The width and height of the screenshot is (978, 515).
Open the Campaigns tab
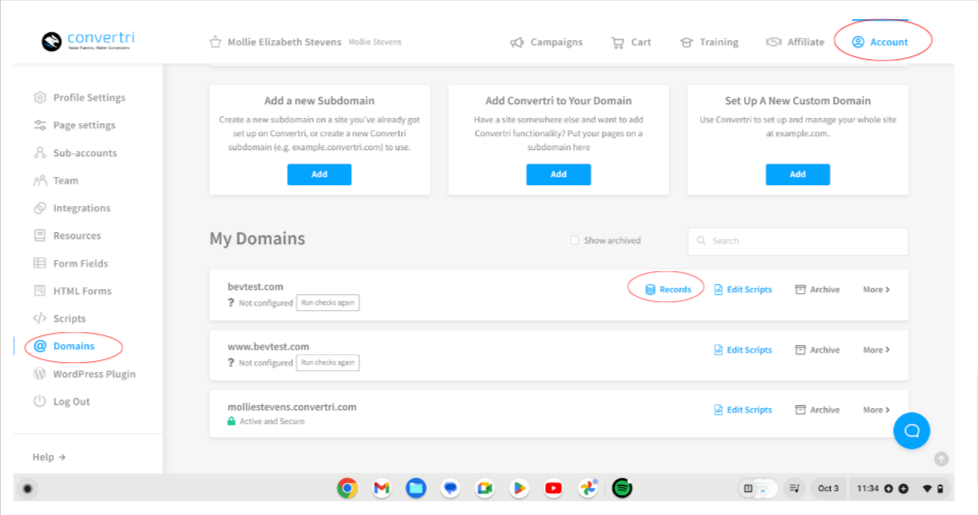pyautogui.click(x=546, y=42)
